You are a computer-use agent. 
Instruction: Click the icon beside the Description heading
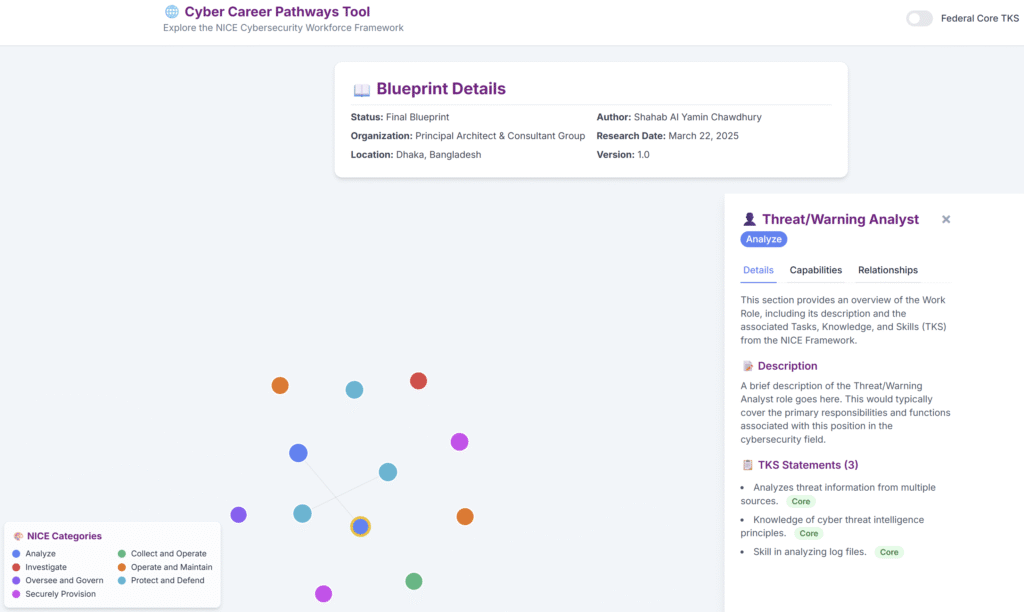pyautogui.click(x=747, y=366)
